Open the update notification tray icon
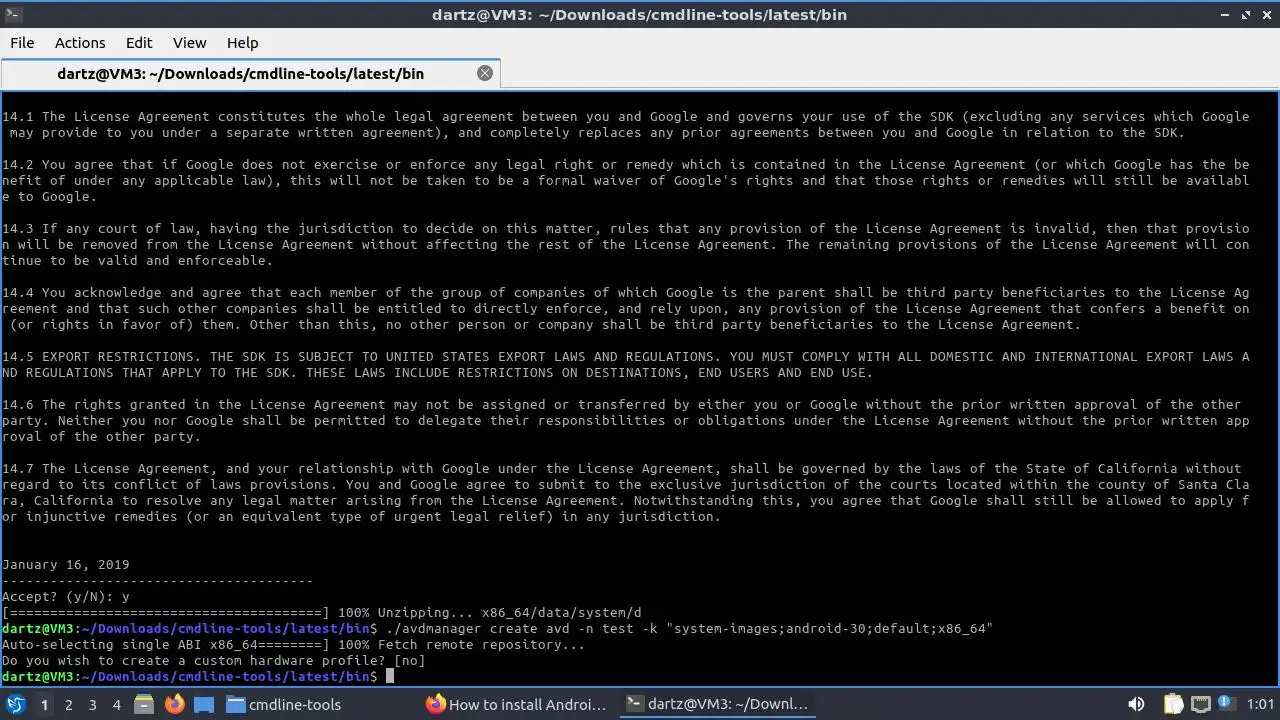Viewport: 1280px width, 720px height. point(1226,704)
